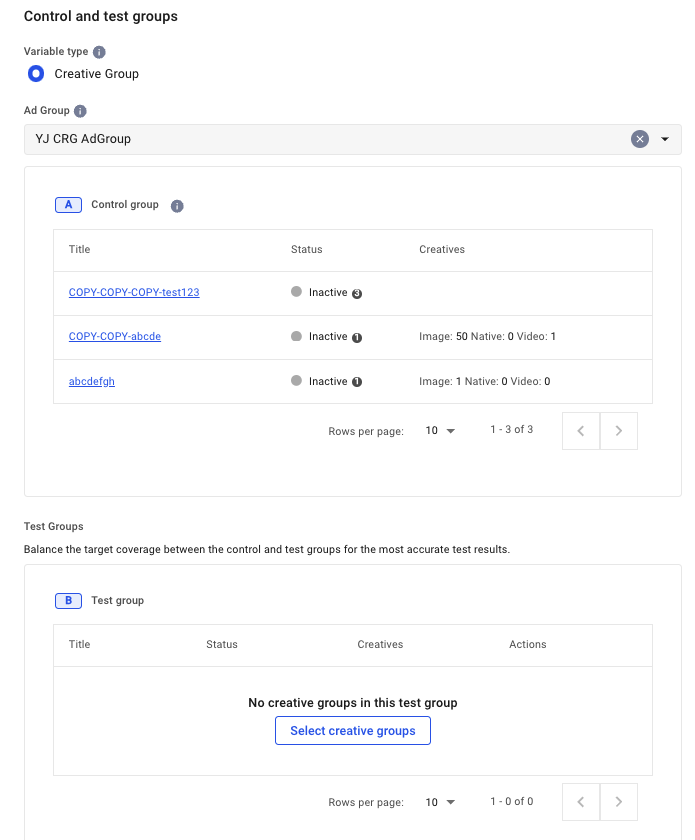Open the abcdefgh creative group link
The image size is (695, 840).
91,381
